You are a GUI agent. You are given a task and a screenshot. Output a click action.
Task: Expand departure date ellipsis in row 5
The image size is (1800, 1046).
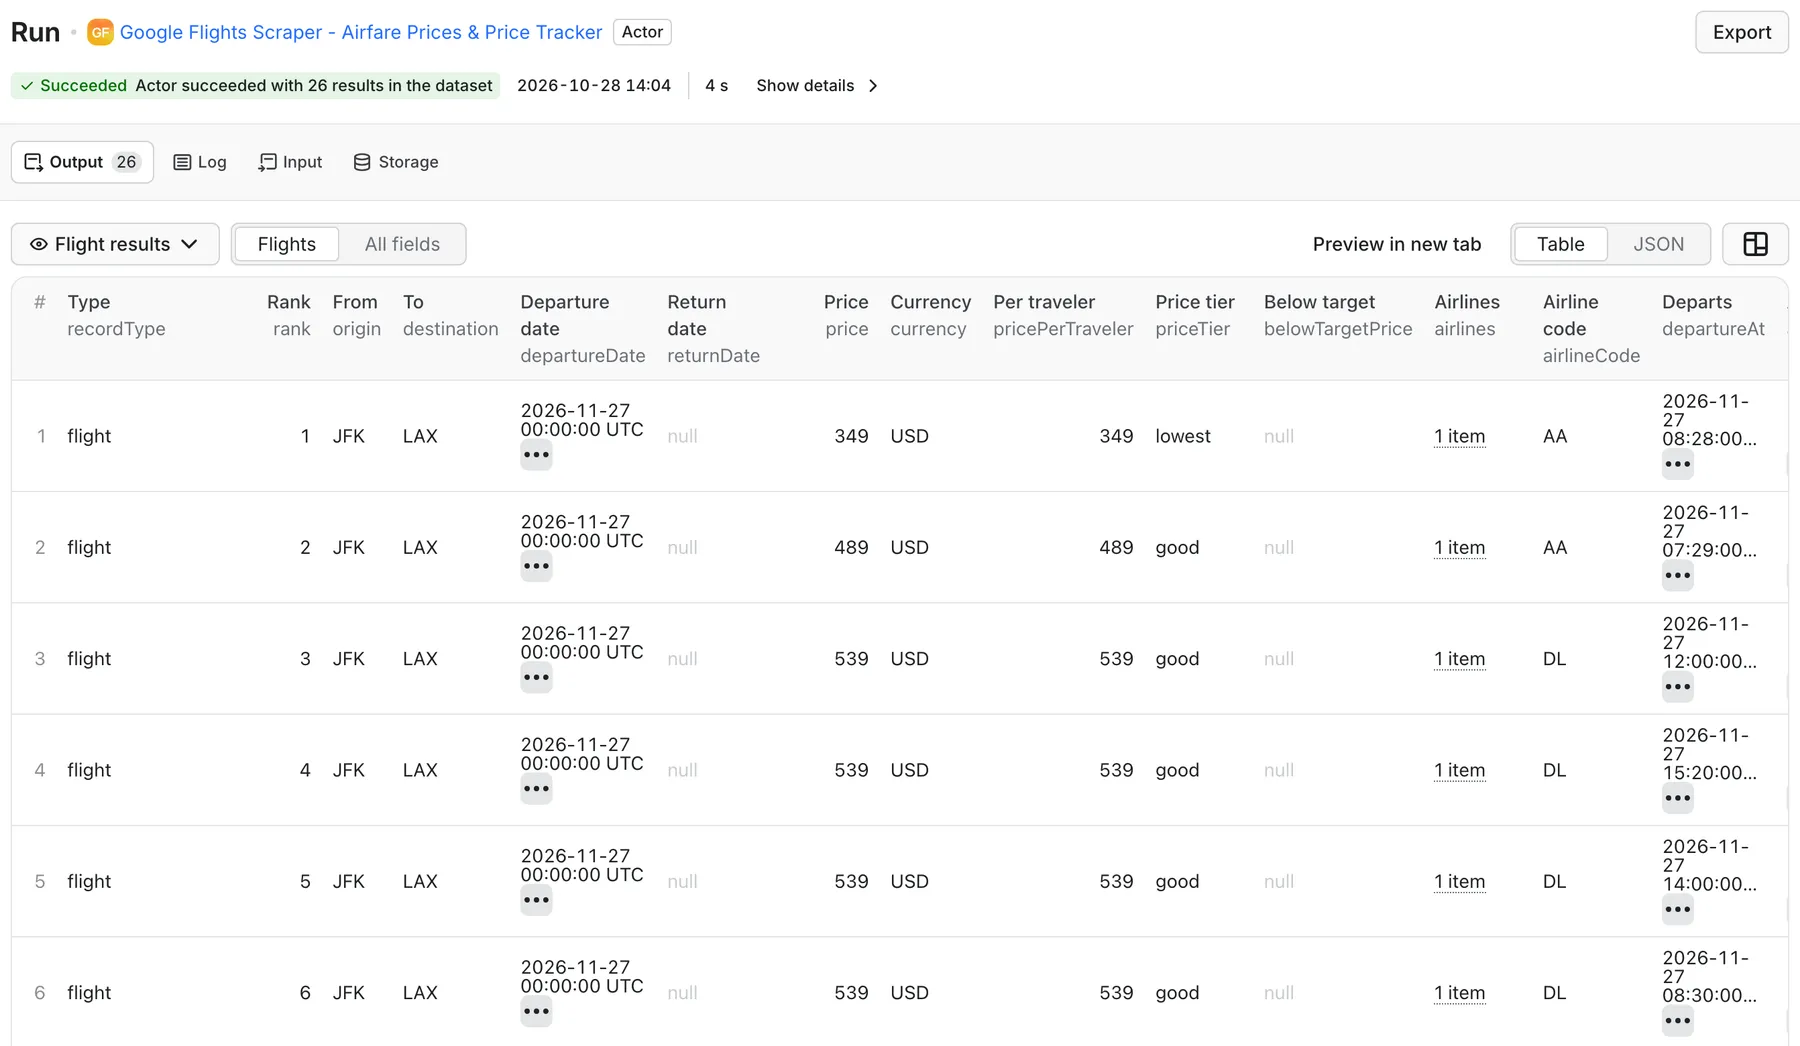coord(536,900)
